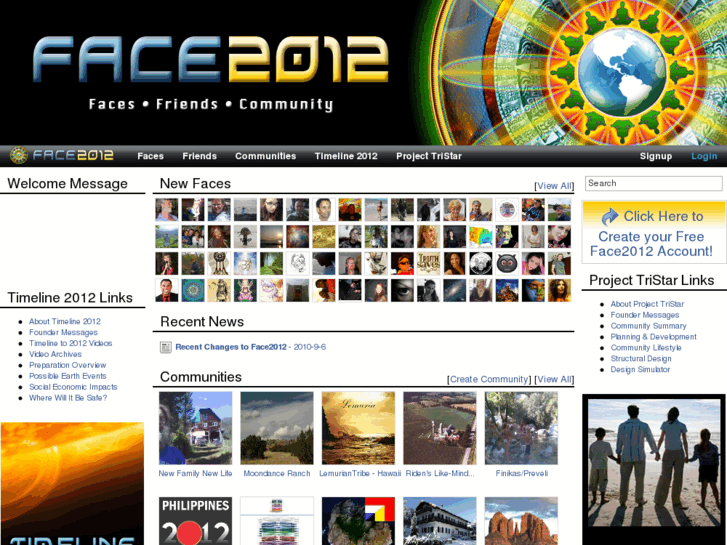Click the close-up eye avatar

pyautogui.click(x=402, y=290)
